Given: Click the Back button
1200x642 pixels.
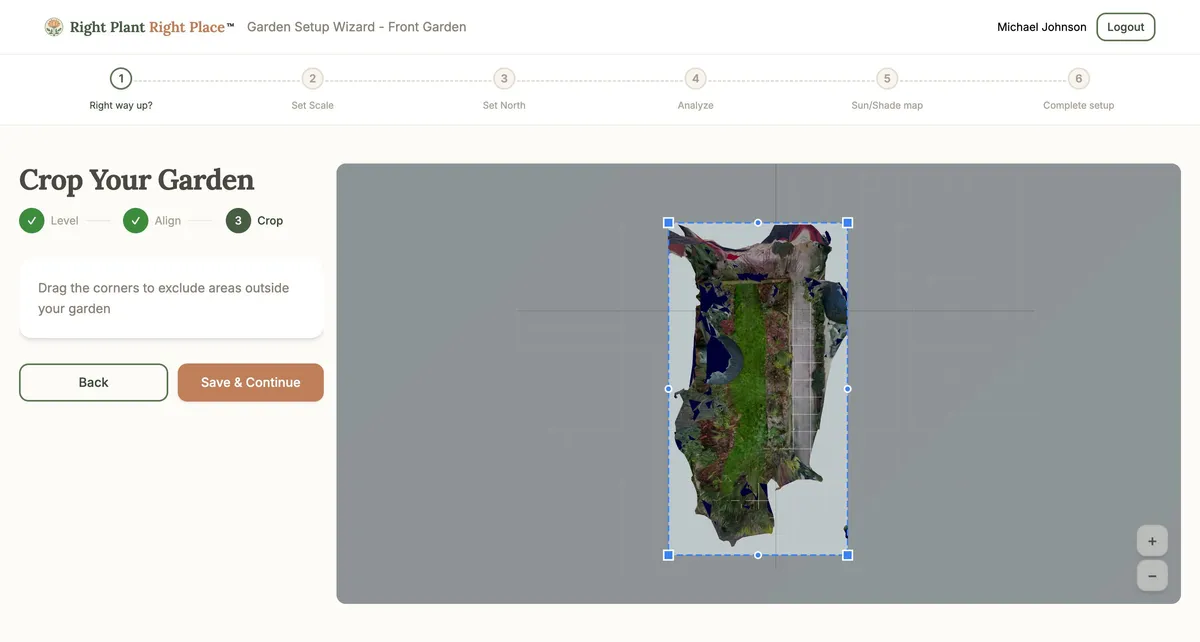Looking at the screenshot, I should coord(94,383).
